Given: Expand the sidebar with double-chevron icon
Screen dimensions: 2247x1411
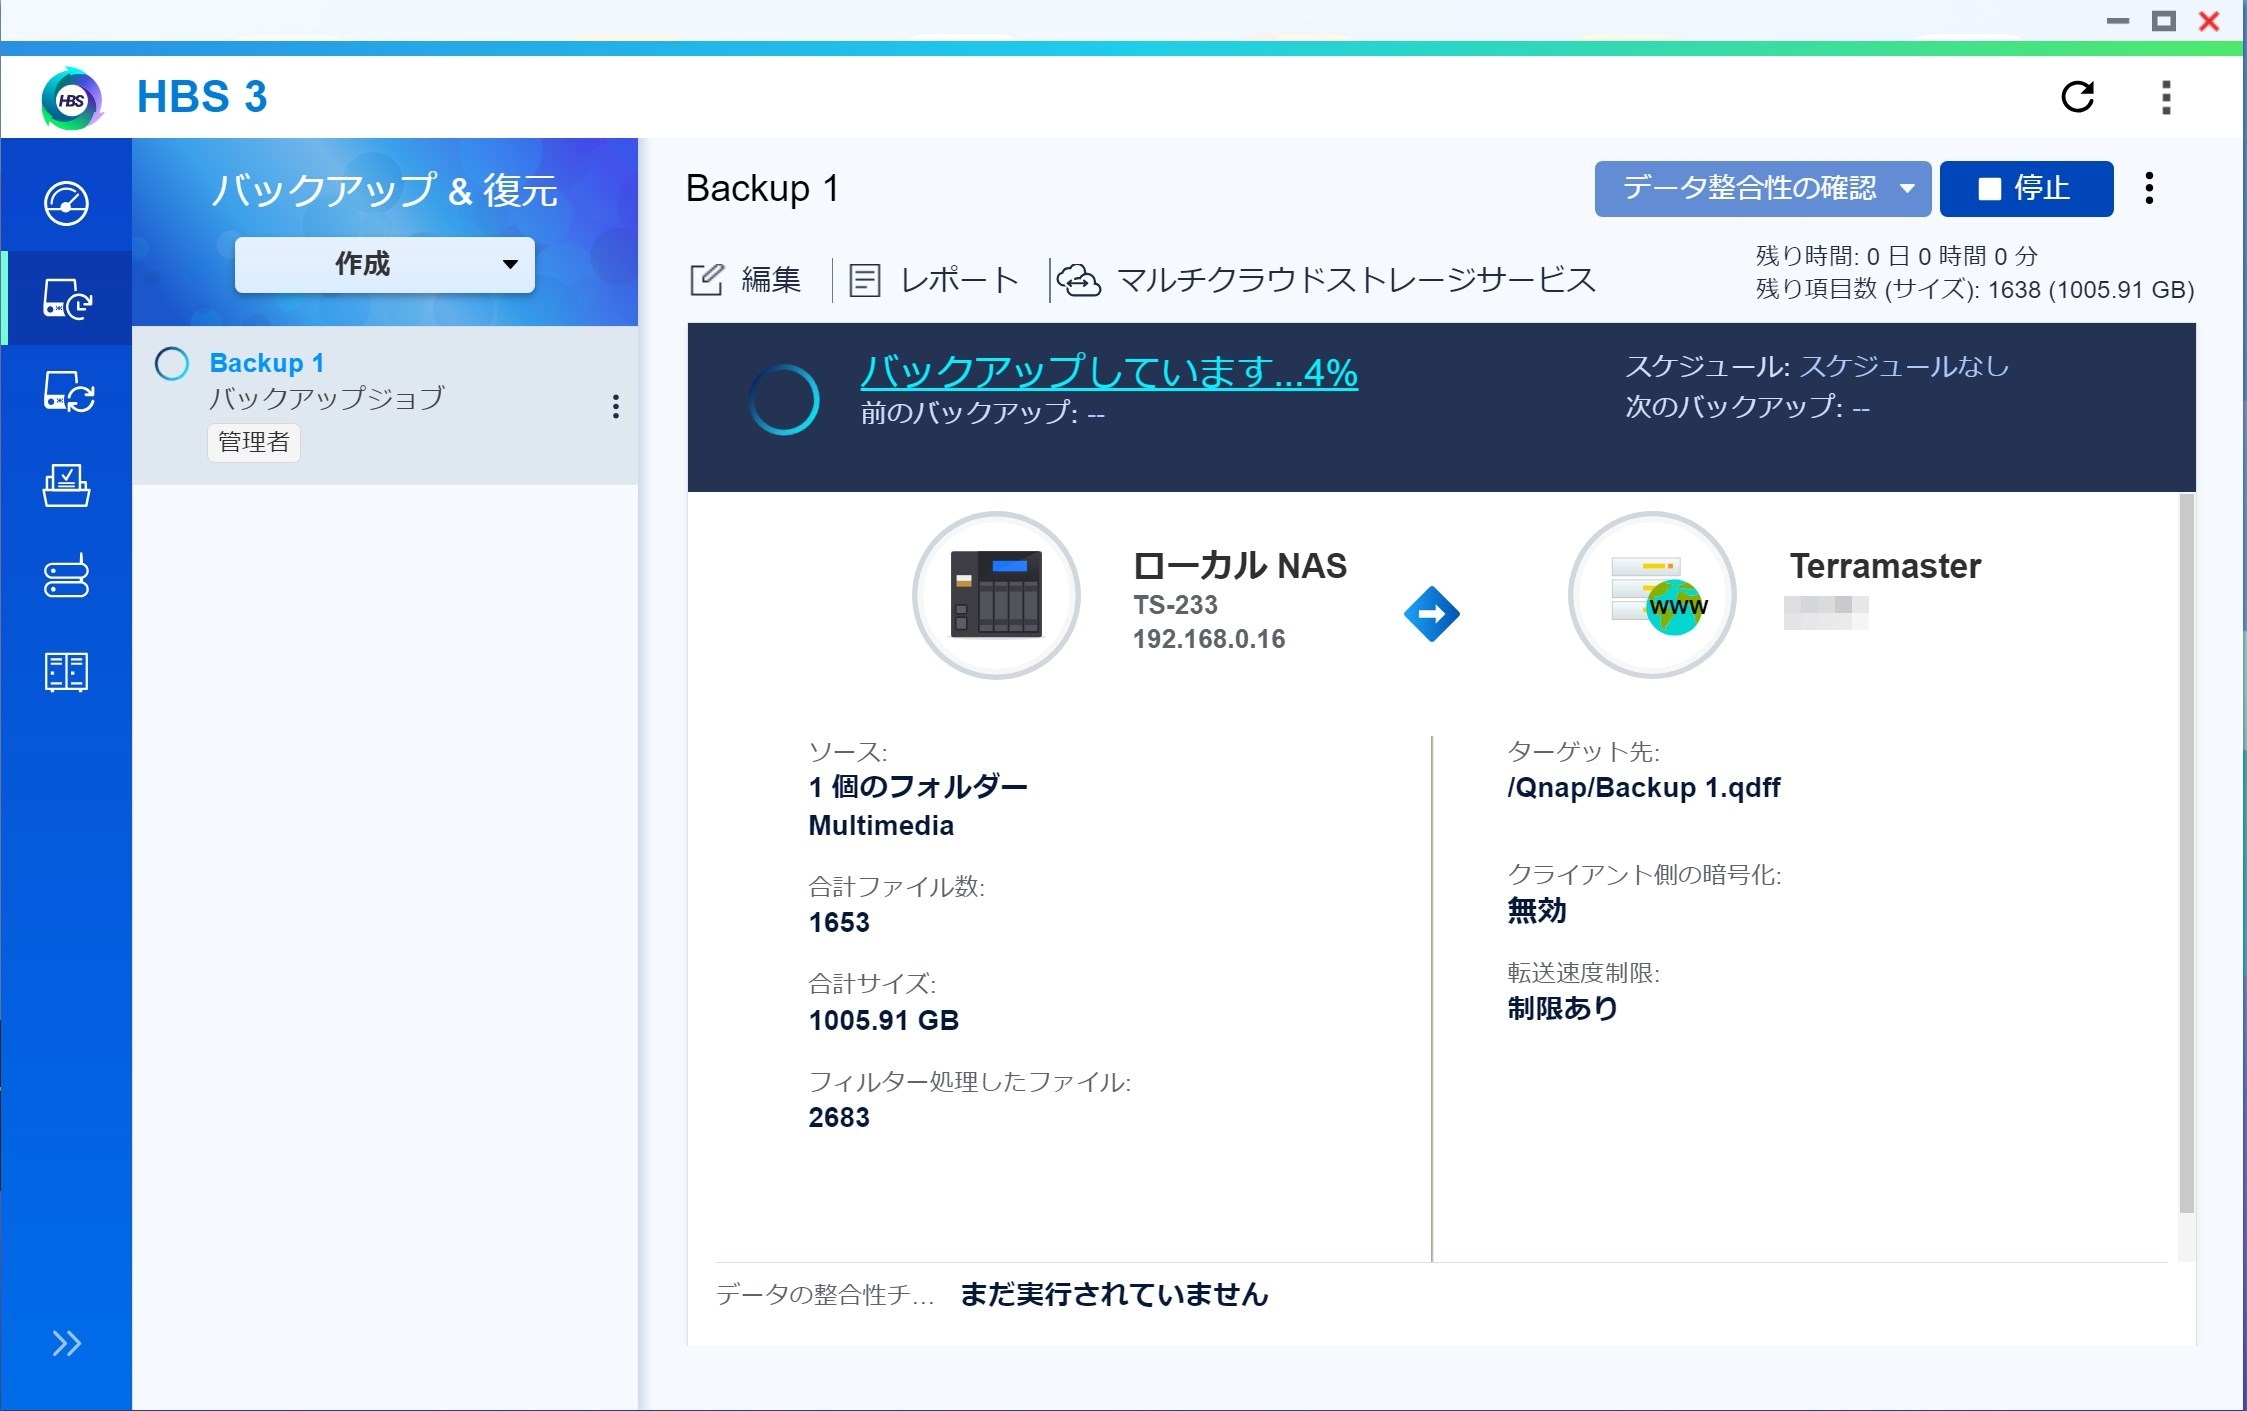Looking at the screenshot, I should [66, 1343].
